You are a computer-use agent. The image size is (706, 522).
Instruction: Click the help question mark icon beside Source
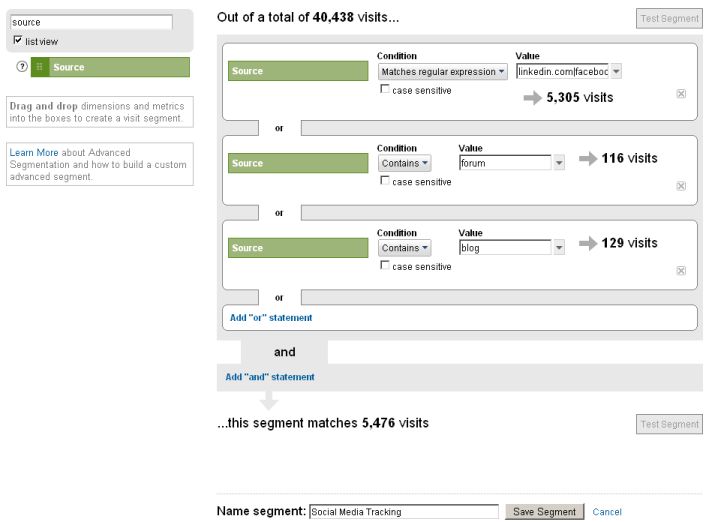[22, 67]
